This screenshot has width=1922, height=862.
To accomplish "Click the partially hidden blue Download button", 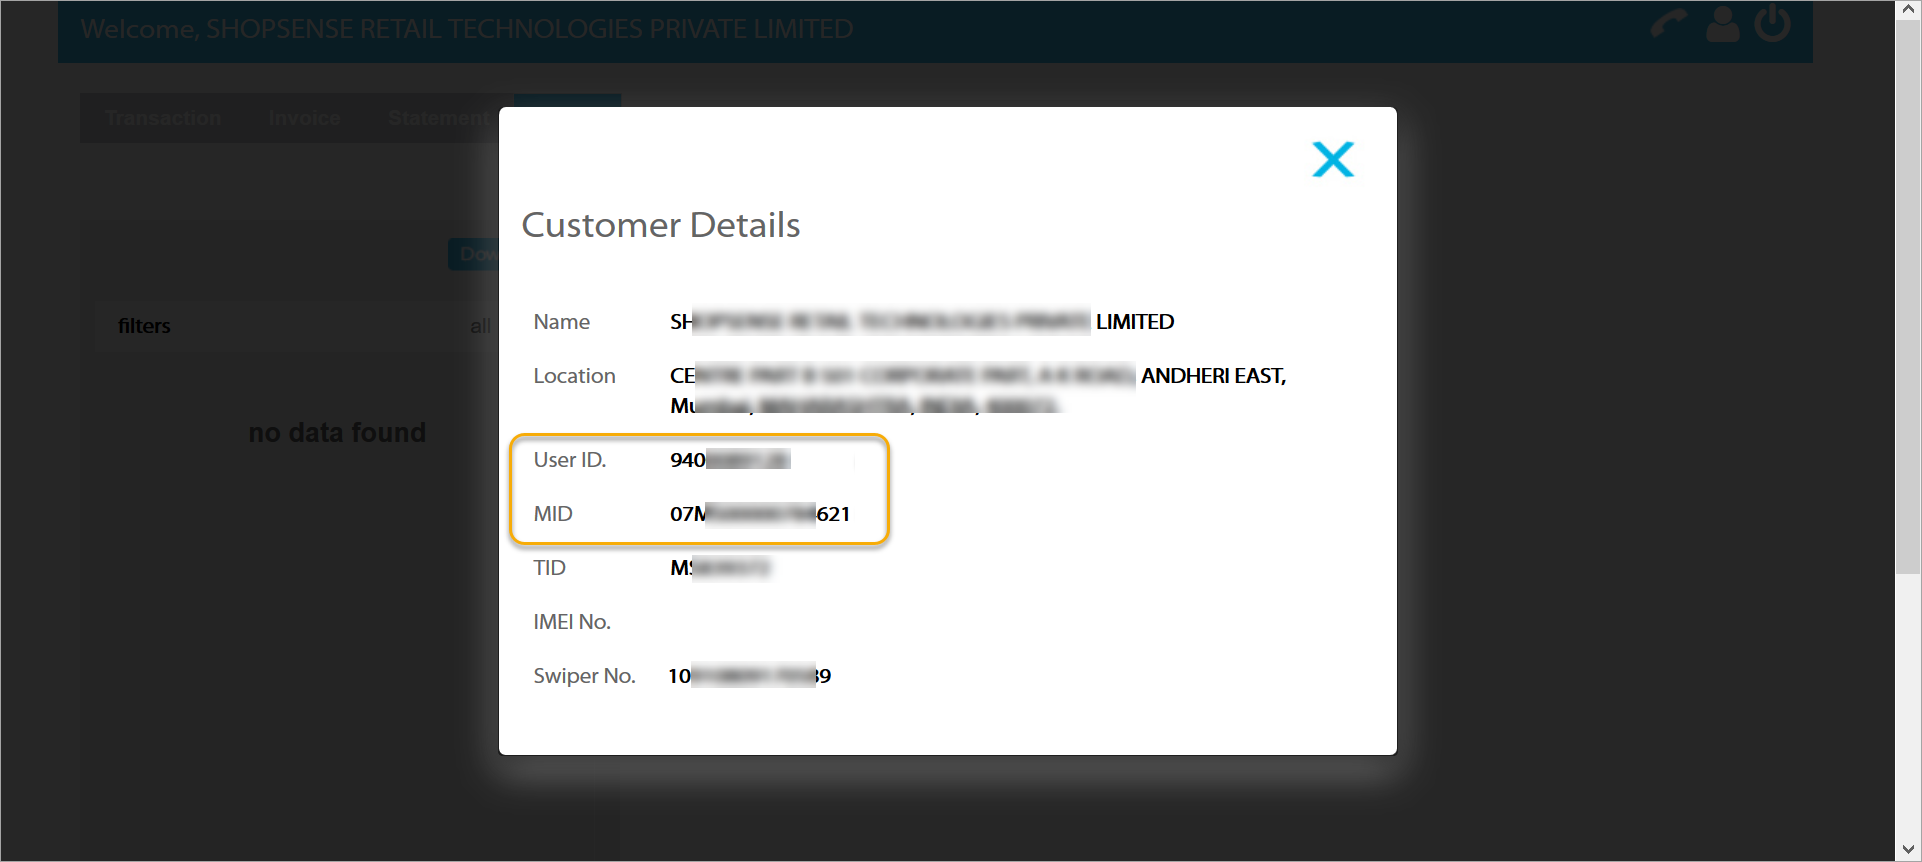I will point(473,254).
